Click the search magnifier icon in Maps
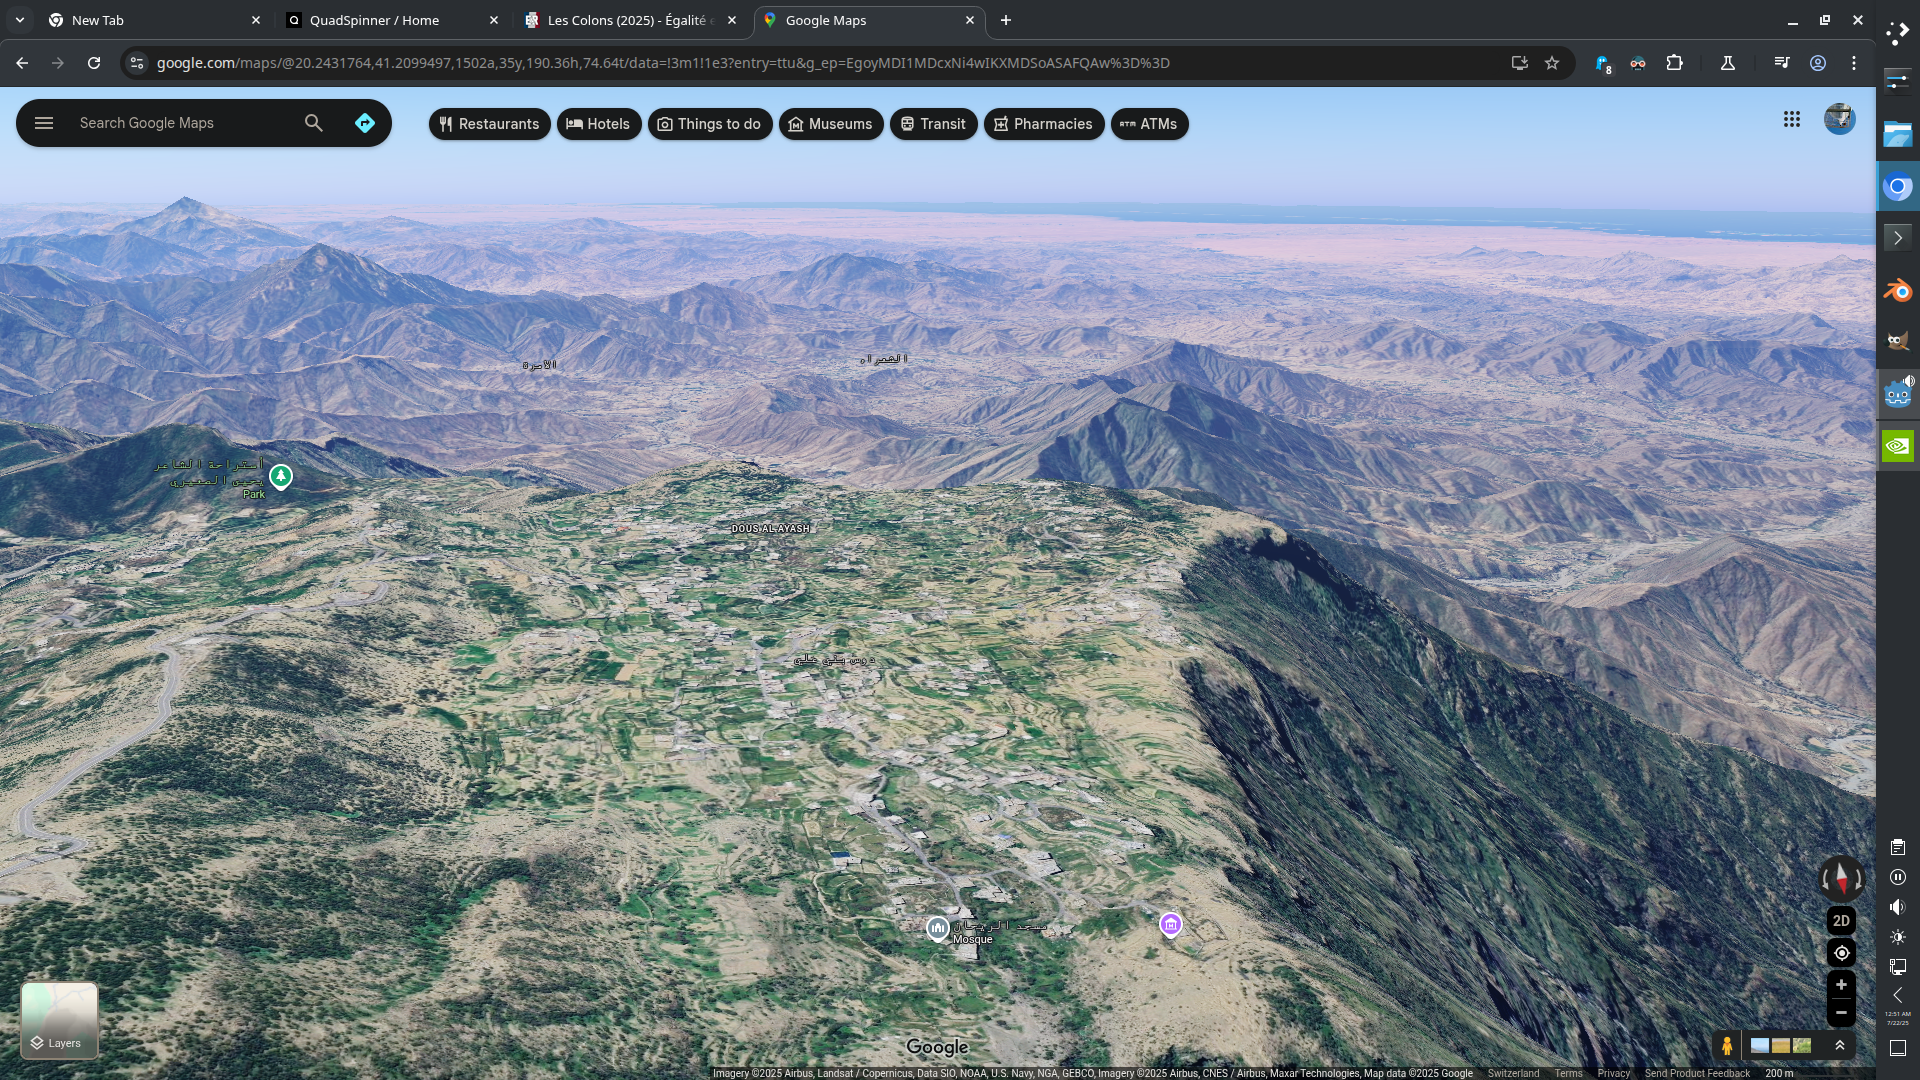The image size is (1920, 1080). [314, 123]
